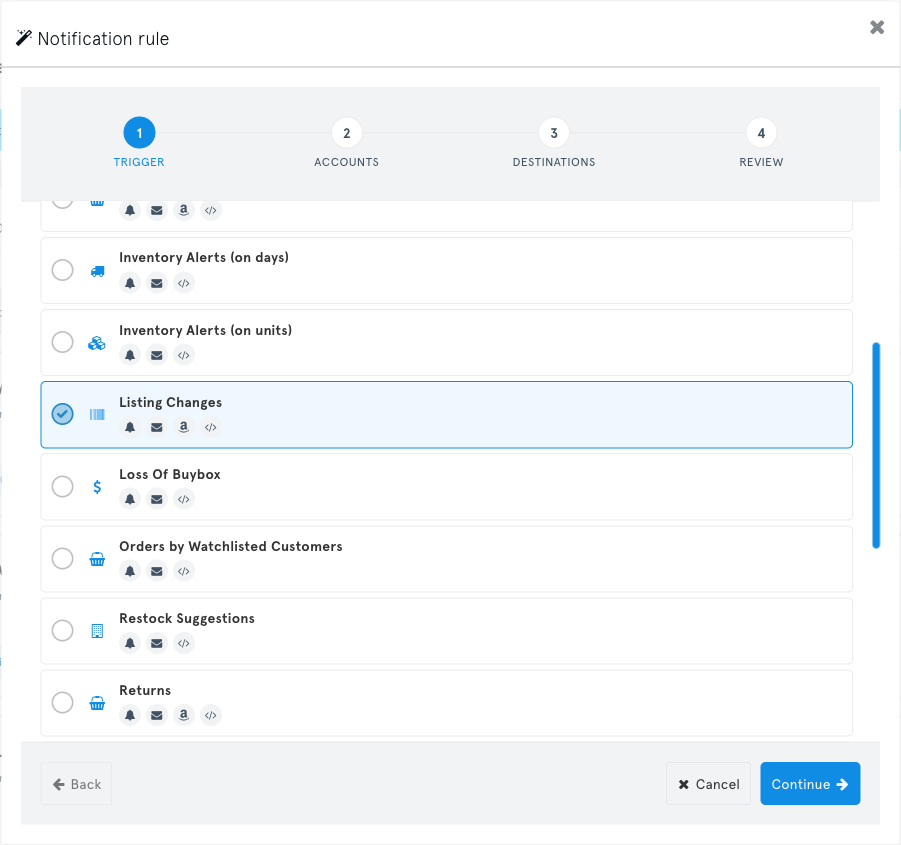
Task: Select Loss Of Buybox radio button
Action: pyautogui.click(x=63, y=487)
